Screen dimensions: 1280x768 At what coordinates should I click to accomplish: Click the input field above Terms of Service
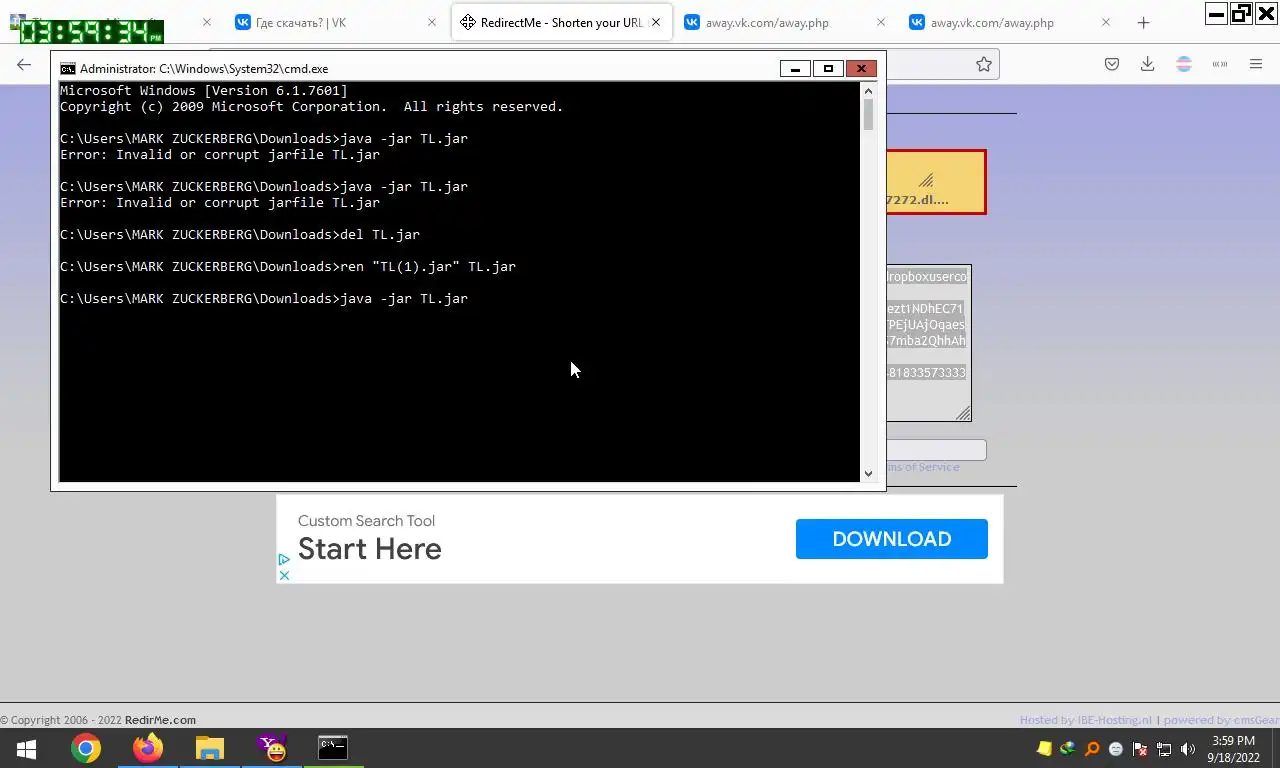pos(936,450)
